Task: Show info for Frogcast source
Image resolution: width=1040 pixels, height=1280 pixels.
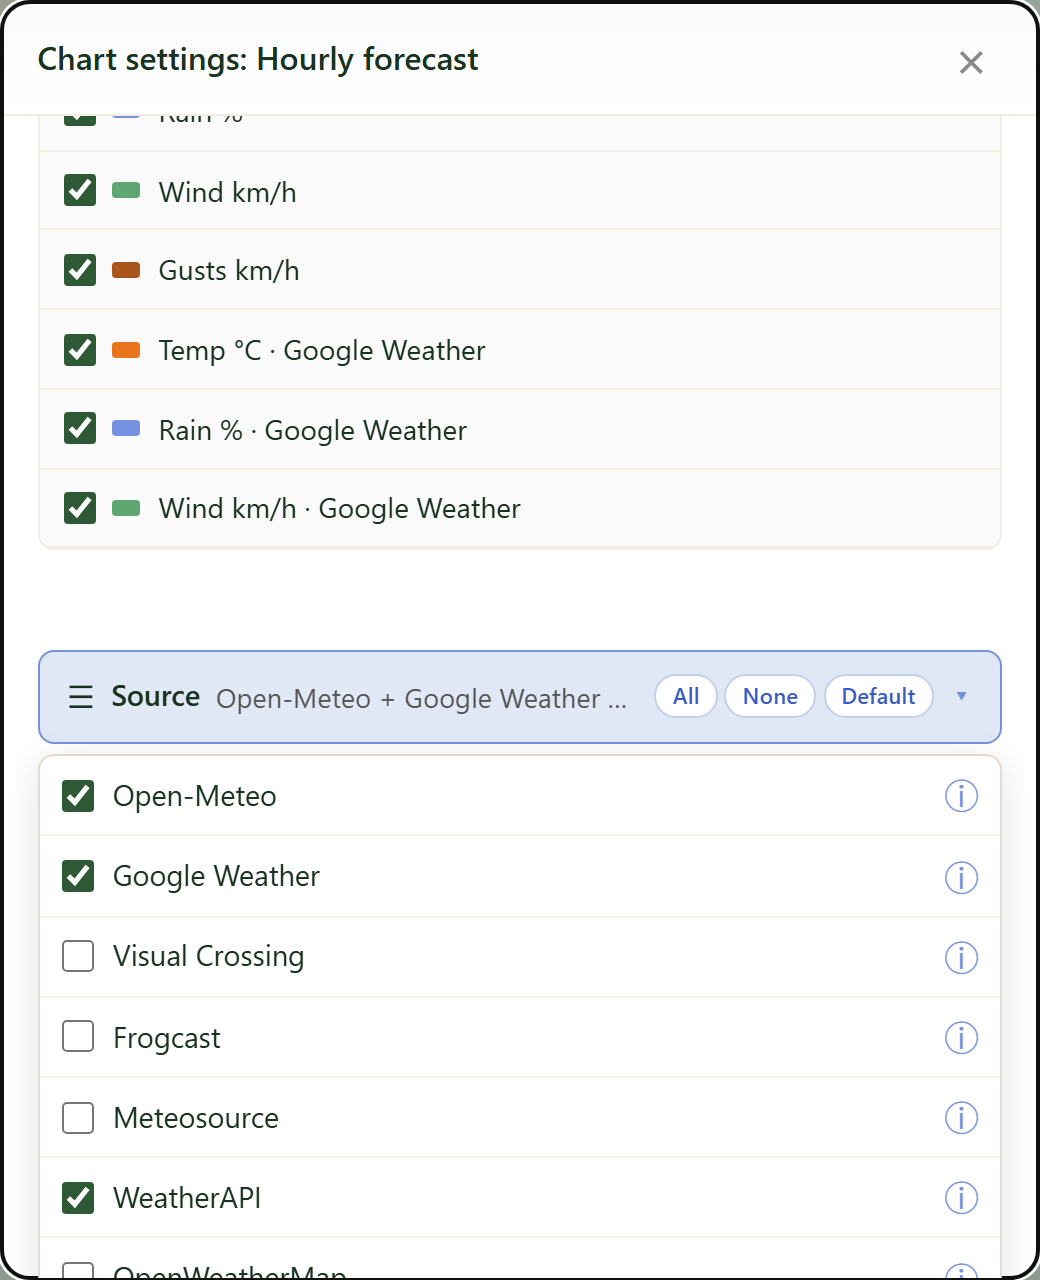Action: [x=961, y=1037]
